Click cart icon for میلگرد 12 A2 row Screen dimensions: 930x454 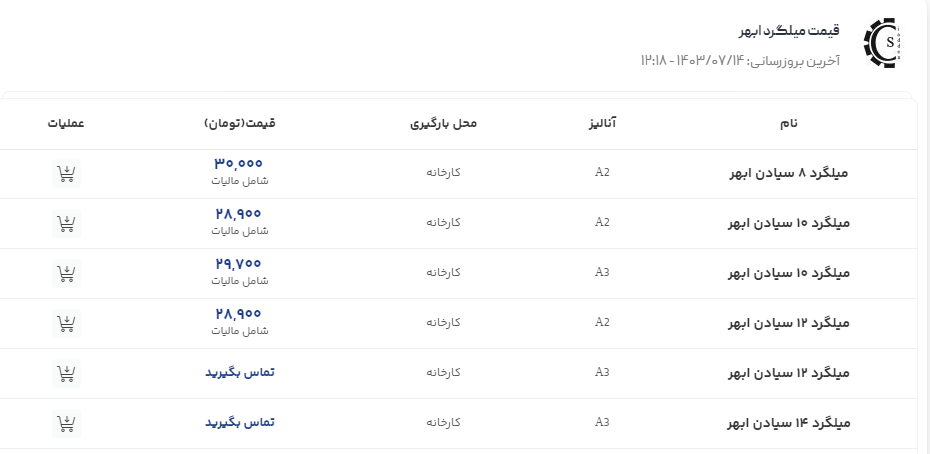(66, 323)
